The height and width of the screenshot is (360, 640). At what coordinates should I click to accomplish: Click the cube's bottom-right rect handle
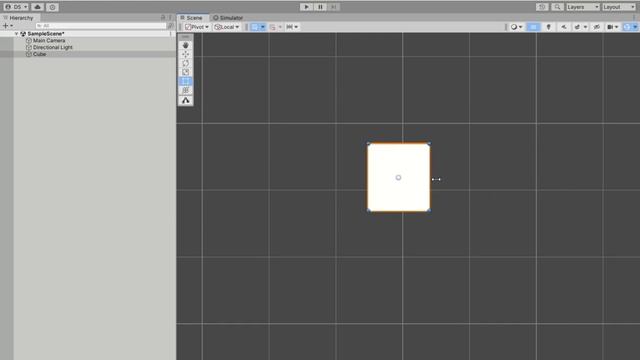[429, 210]
